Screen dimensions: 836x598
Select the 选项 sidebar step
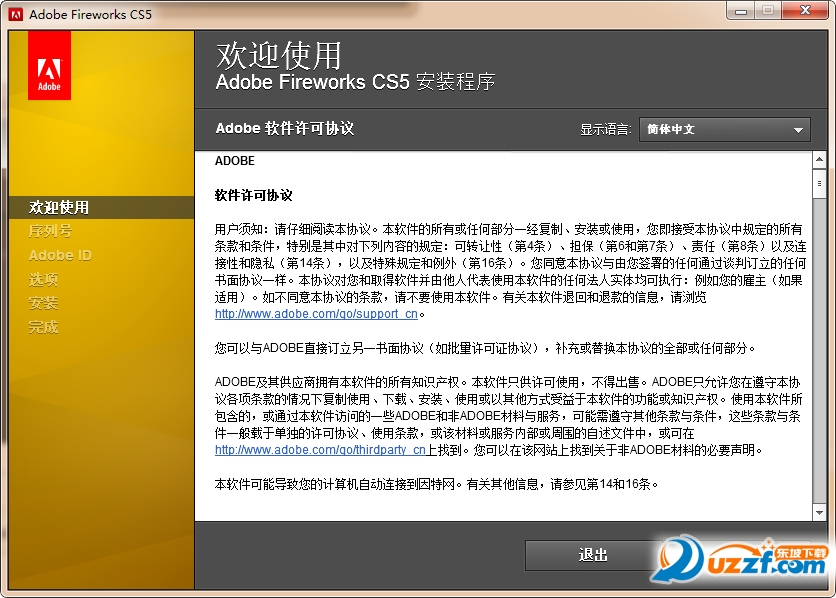pyautogui.click(x=43, y=279)
